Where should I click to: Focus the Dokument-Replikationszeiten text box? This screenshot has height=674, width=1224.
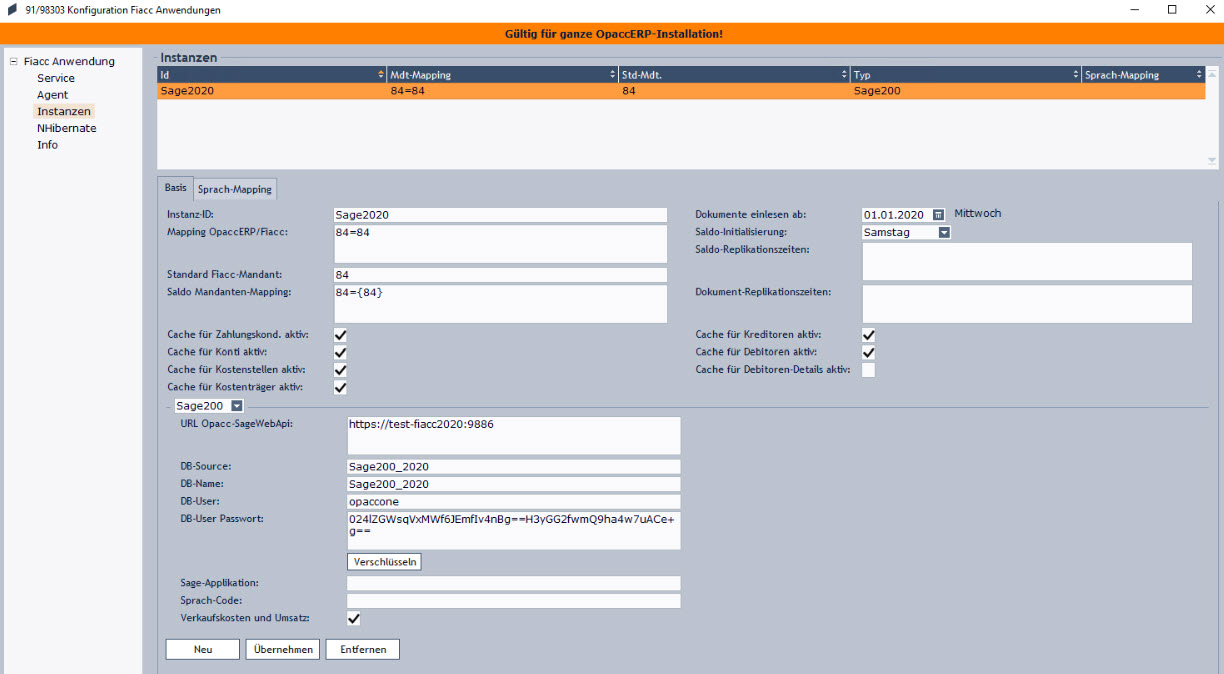[x=1027, y=304]
